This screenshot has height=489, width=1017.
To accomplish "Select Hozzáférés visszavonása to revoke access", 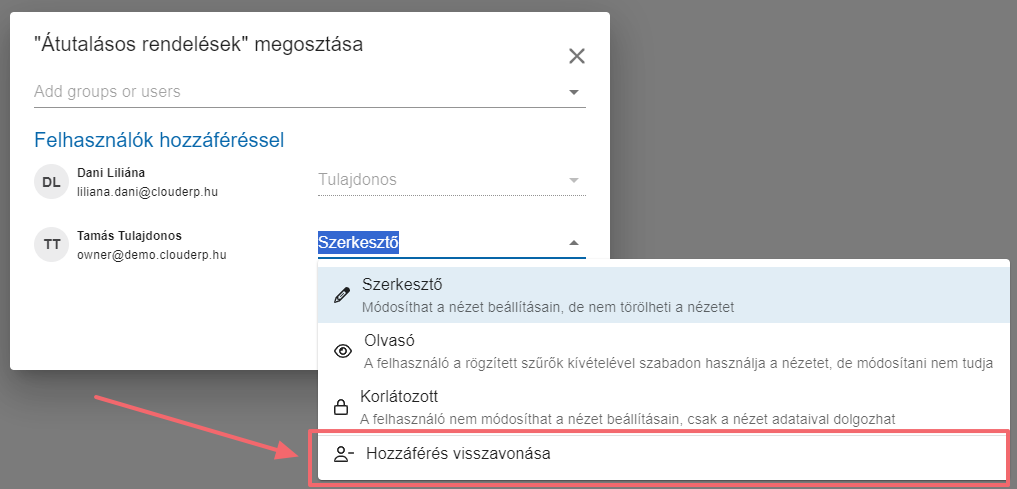I will pyautogui.click(x=458, y=454).
